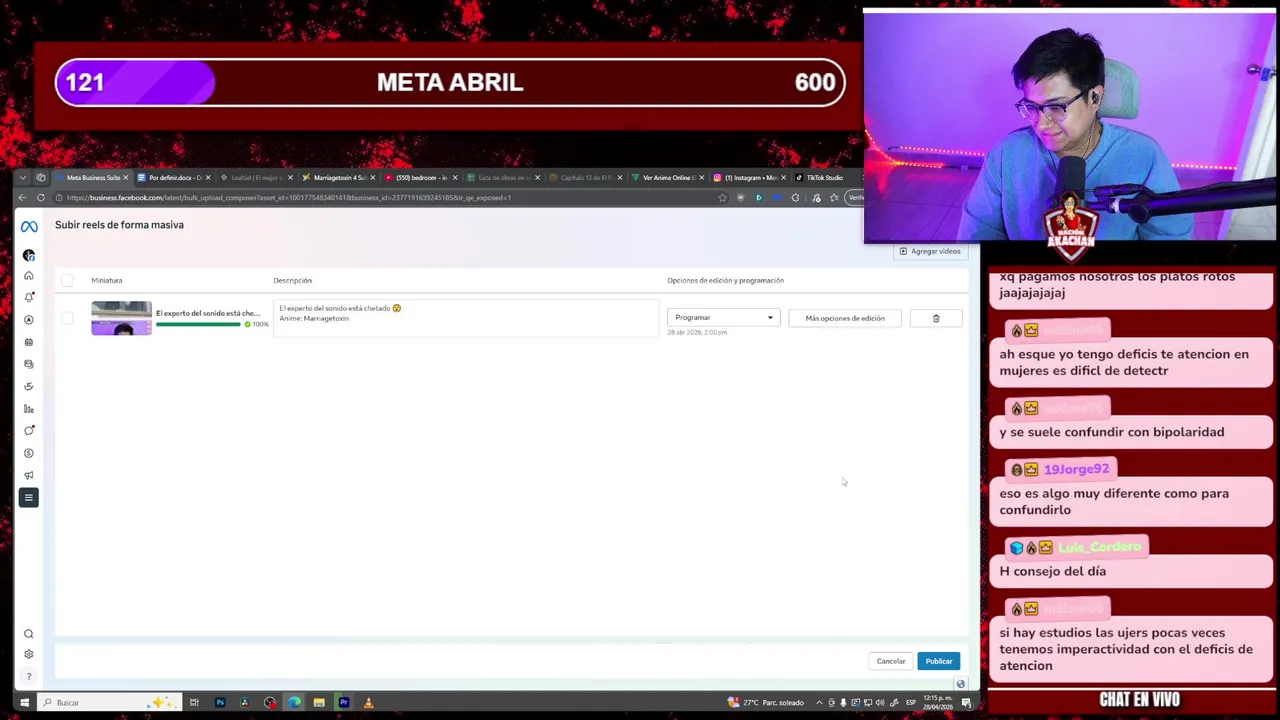Open VLC from the taskbar
Image resolution: width=1280 pixels, height=720 pixels.
368,702
